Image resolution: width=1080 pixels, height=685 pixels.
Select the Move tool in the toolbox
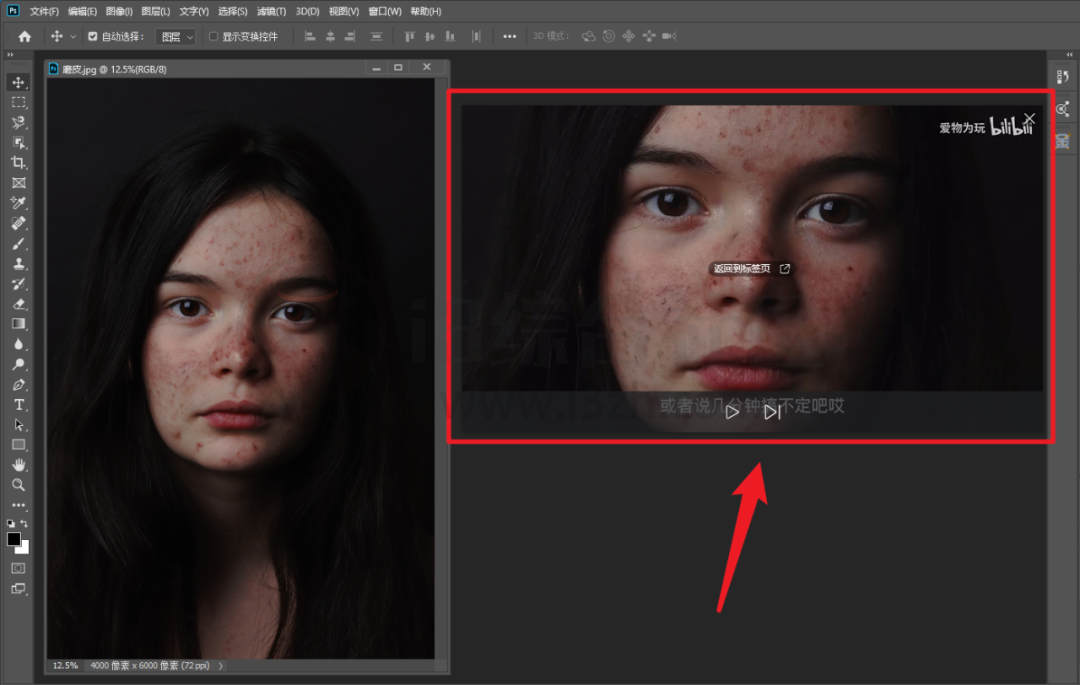pos(19,83)
